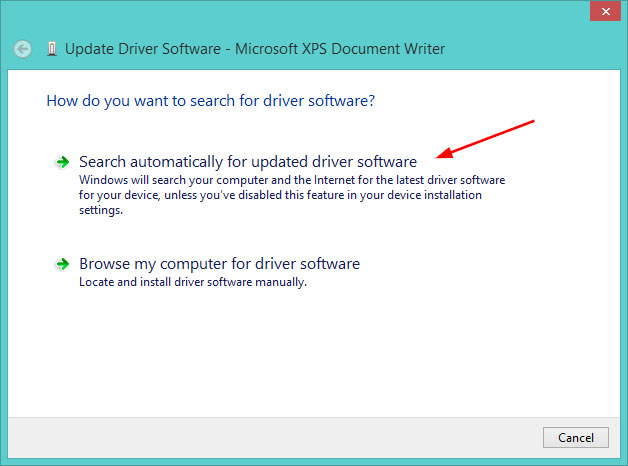The height and width of the screenshot is (466, 628).
Task: Close the Update Driver Software dialog
Action: (x=605, y=11)
